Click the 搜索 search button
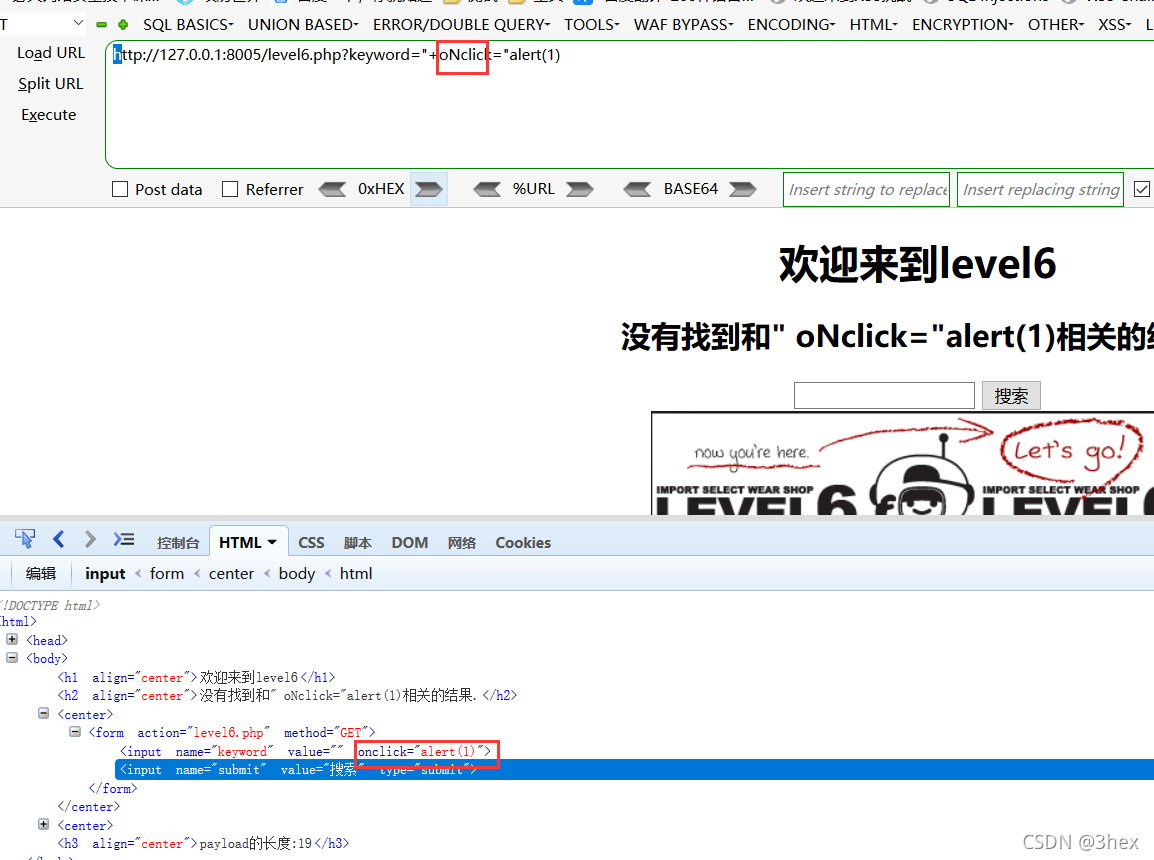The image size is (1154, 860). [x=1011, y=396]
